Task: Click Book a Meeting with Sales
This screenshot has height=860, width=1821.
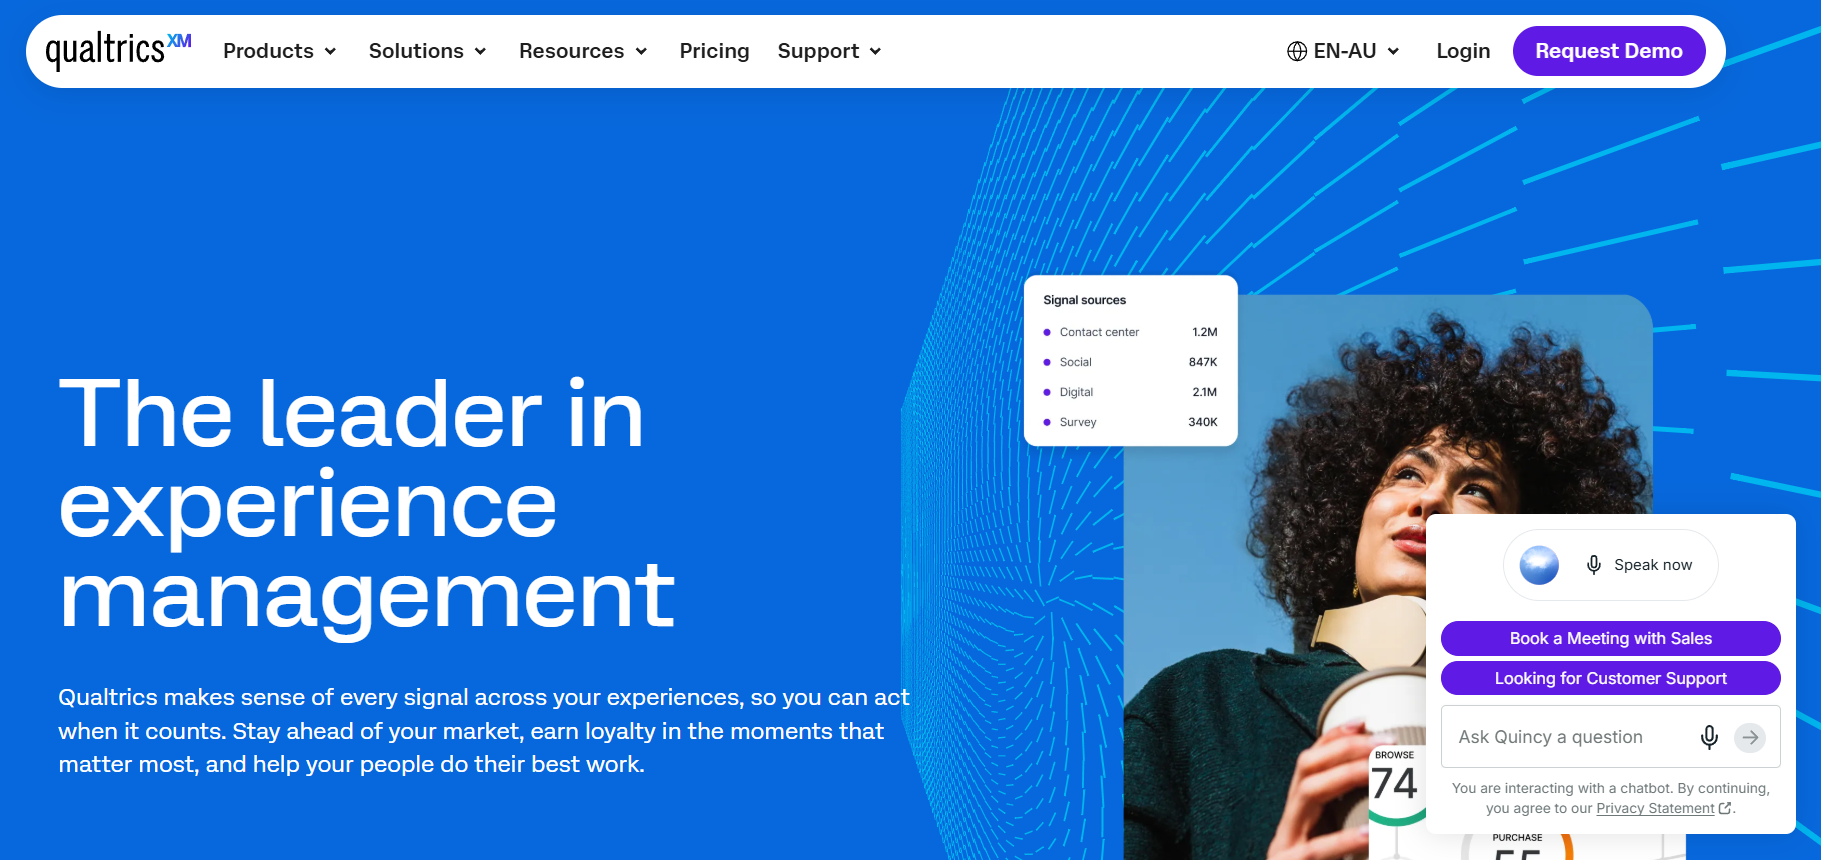Action: tap(1610, 638)
